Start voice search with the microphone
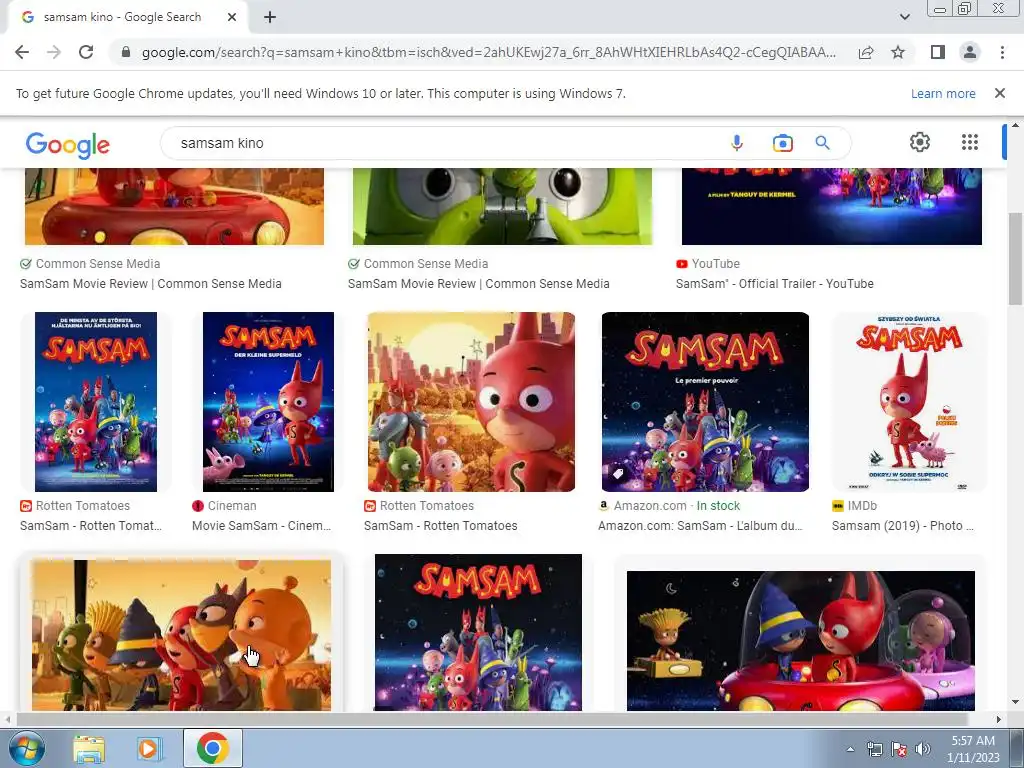Screen dimensions: 1024x768 point(737,143)
